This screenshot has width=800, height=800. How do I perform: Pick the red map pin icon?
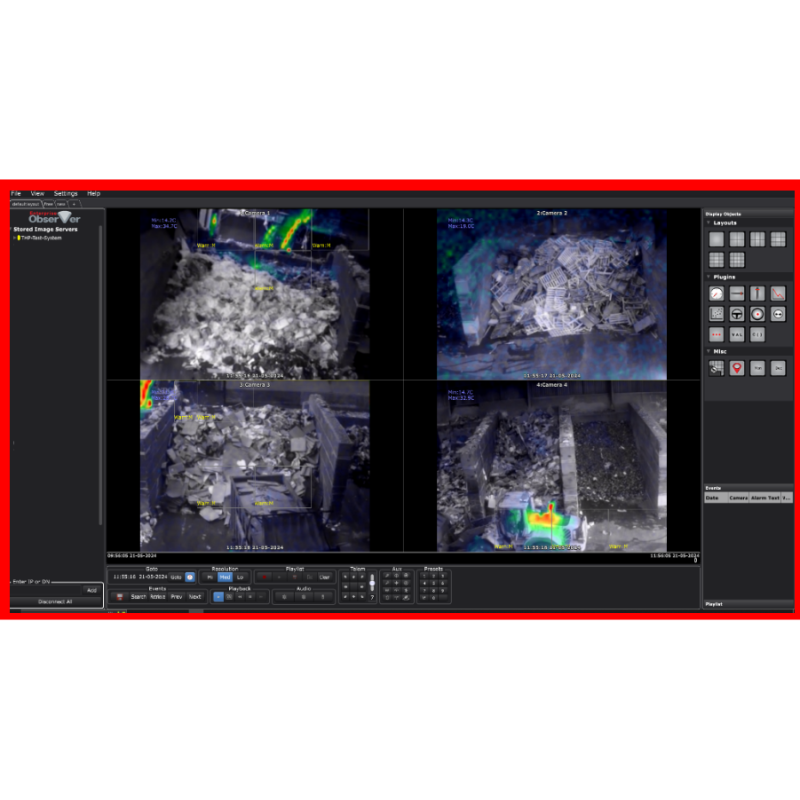click(737, 368)
